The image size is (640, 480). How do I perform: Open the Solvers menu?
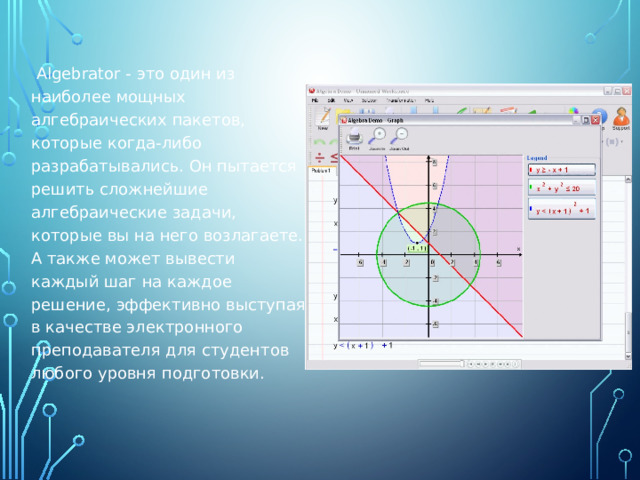point(369,100)
